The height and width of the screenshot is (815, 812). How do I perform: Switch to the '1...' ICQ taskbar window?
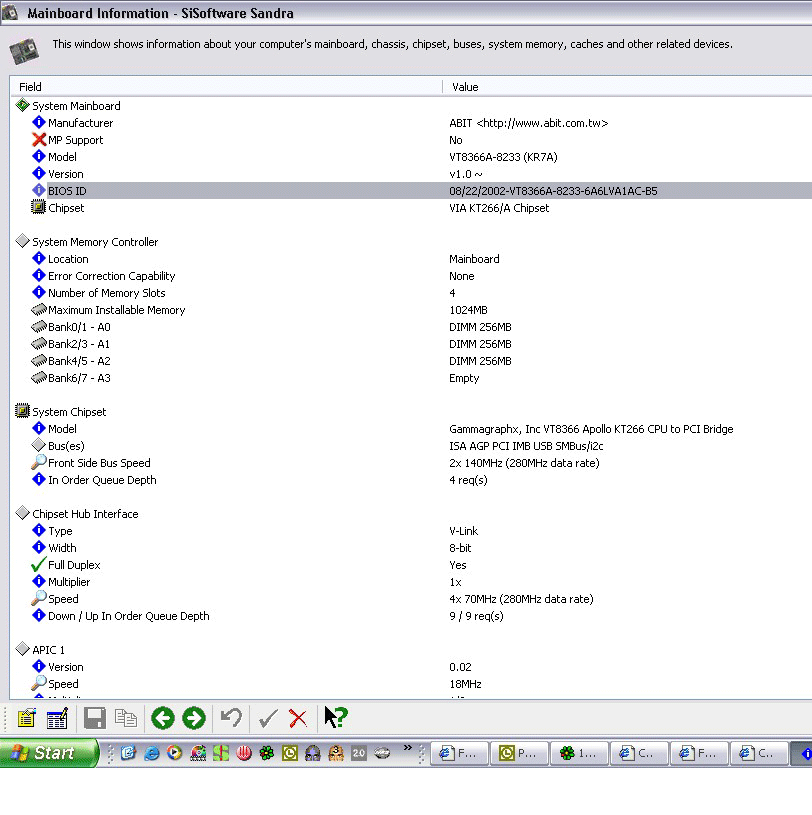pyautogui.click(x=579, y=753)
